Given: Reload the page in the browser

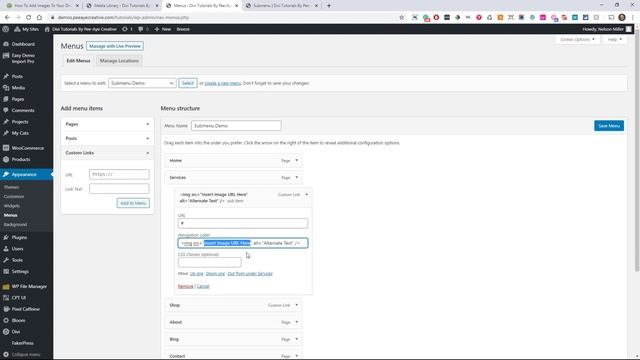Looking at the screenshot, I should point(29,18).
